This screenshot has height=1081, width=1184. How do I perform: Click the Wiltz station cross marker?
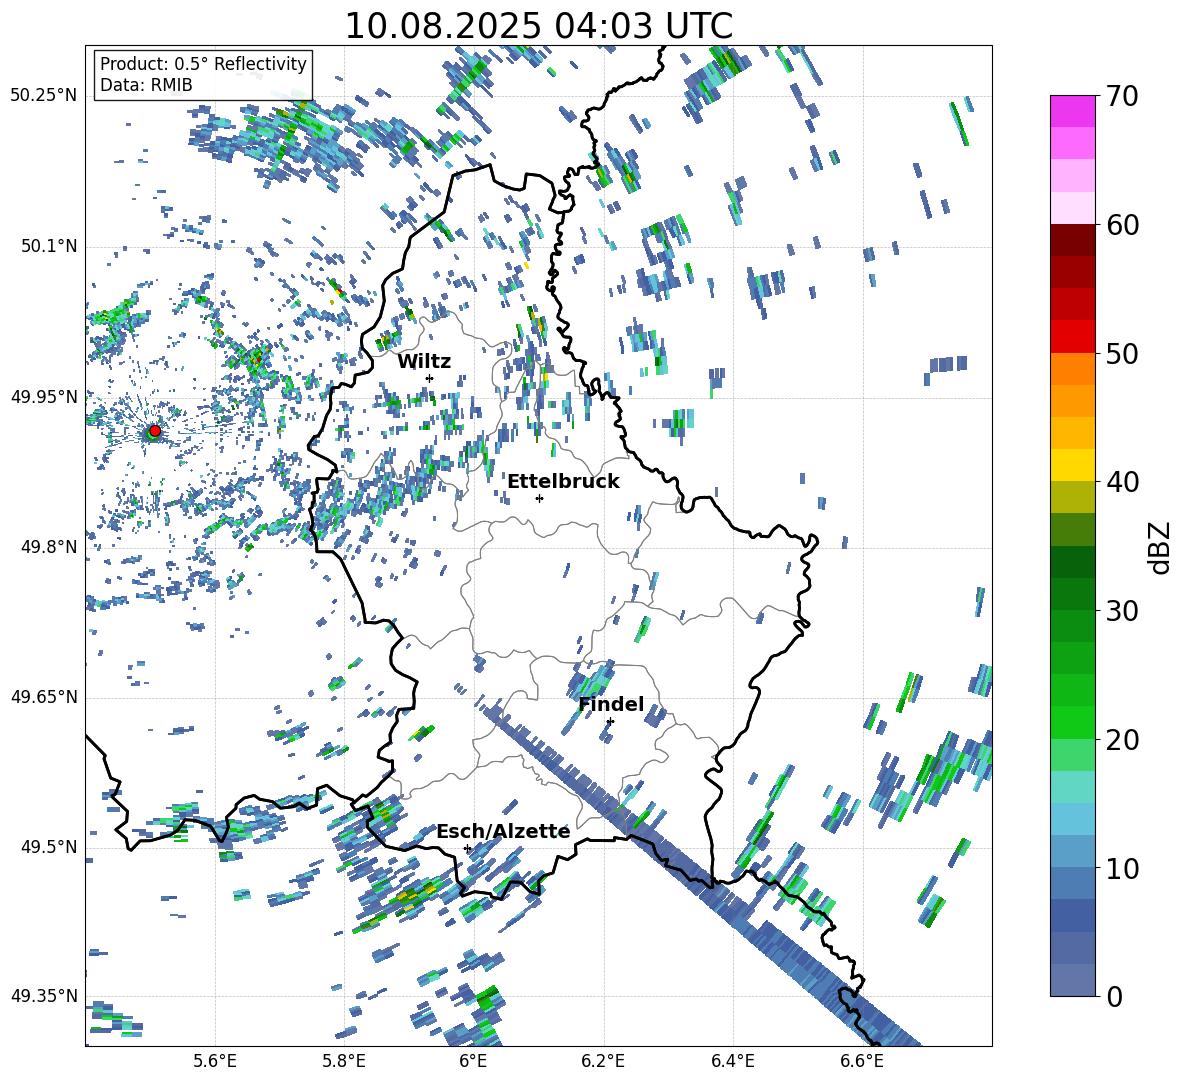pos(430,378)
